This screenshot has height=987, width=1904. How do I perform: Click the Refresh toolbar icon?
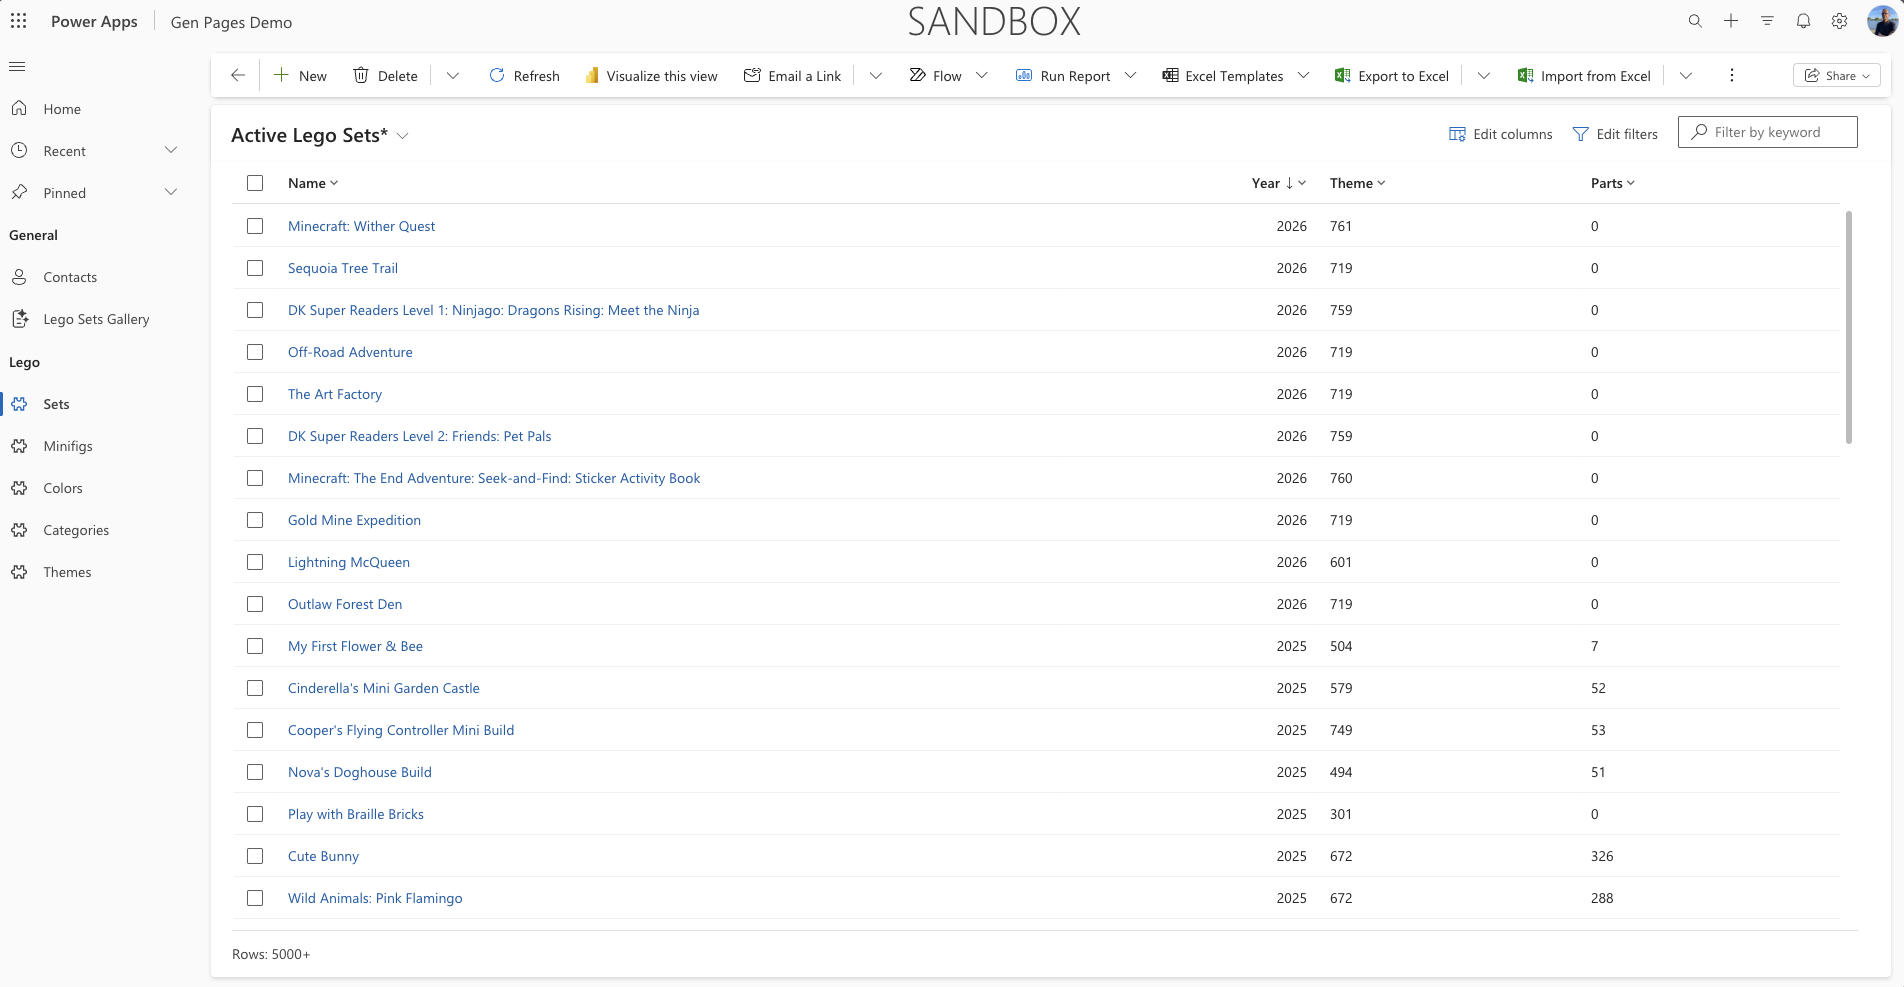(497, 76)
